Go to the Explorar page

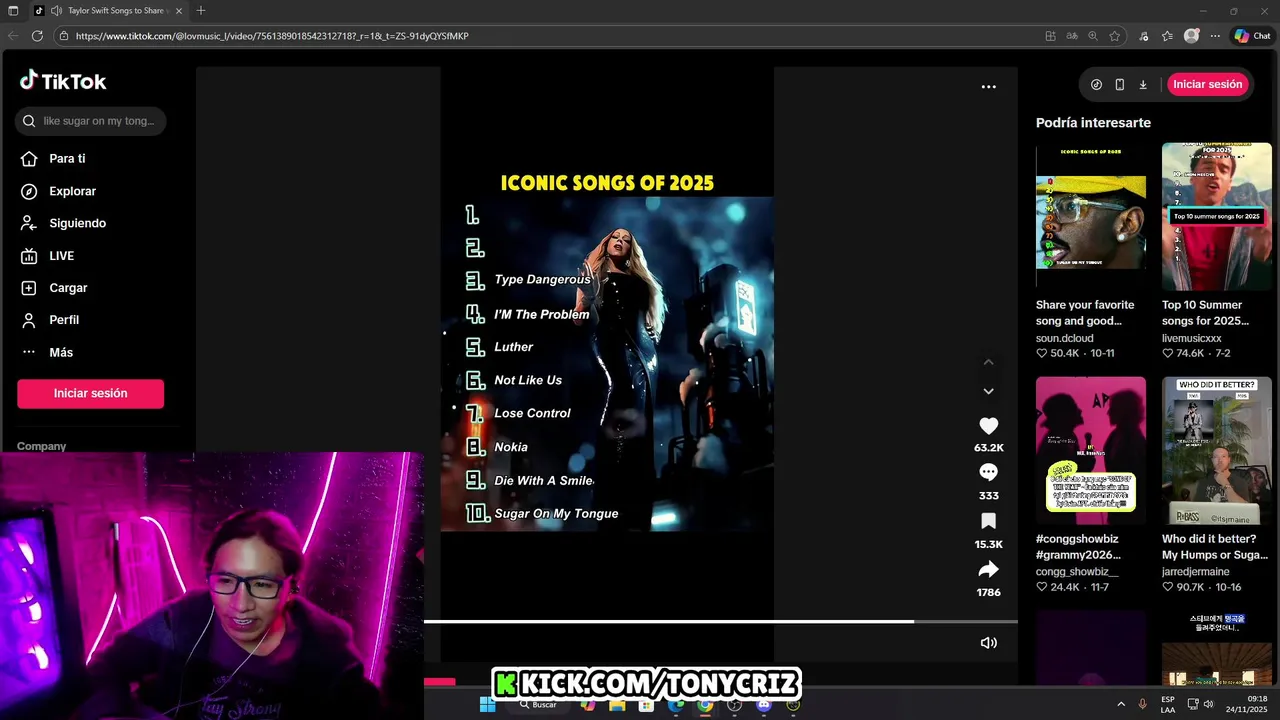[59, 191]
